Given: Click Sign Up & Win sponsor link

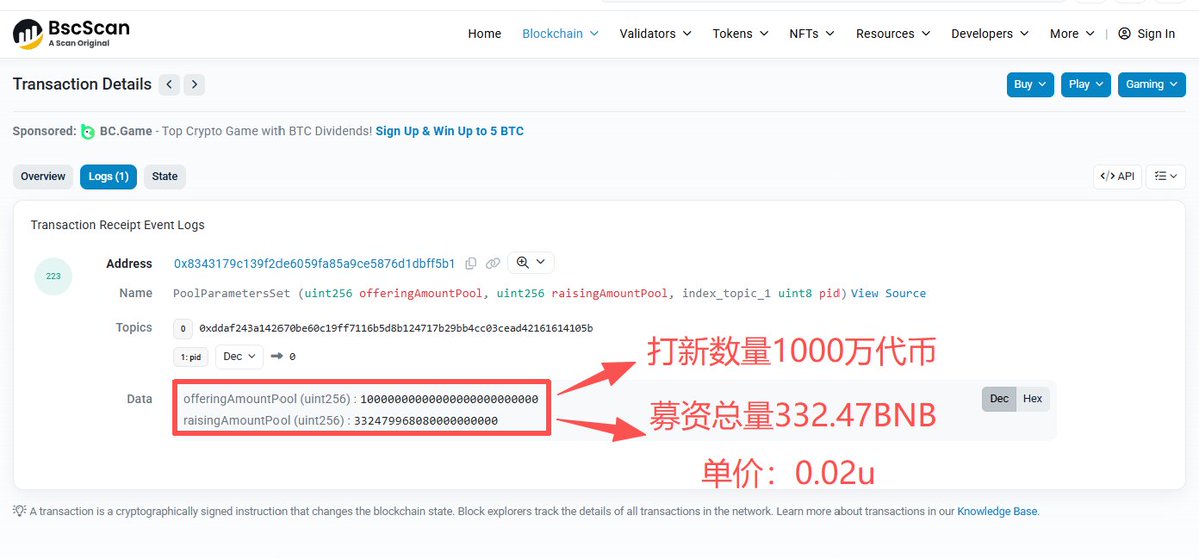Looking at the screenshot, I should coord(450,131).
